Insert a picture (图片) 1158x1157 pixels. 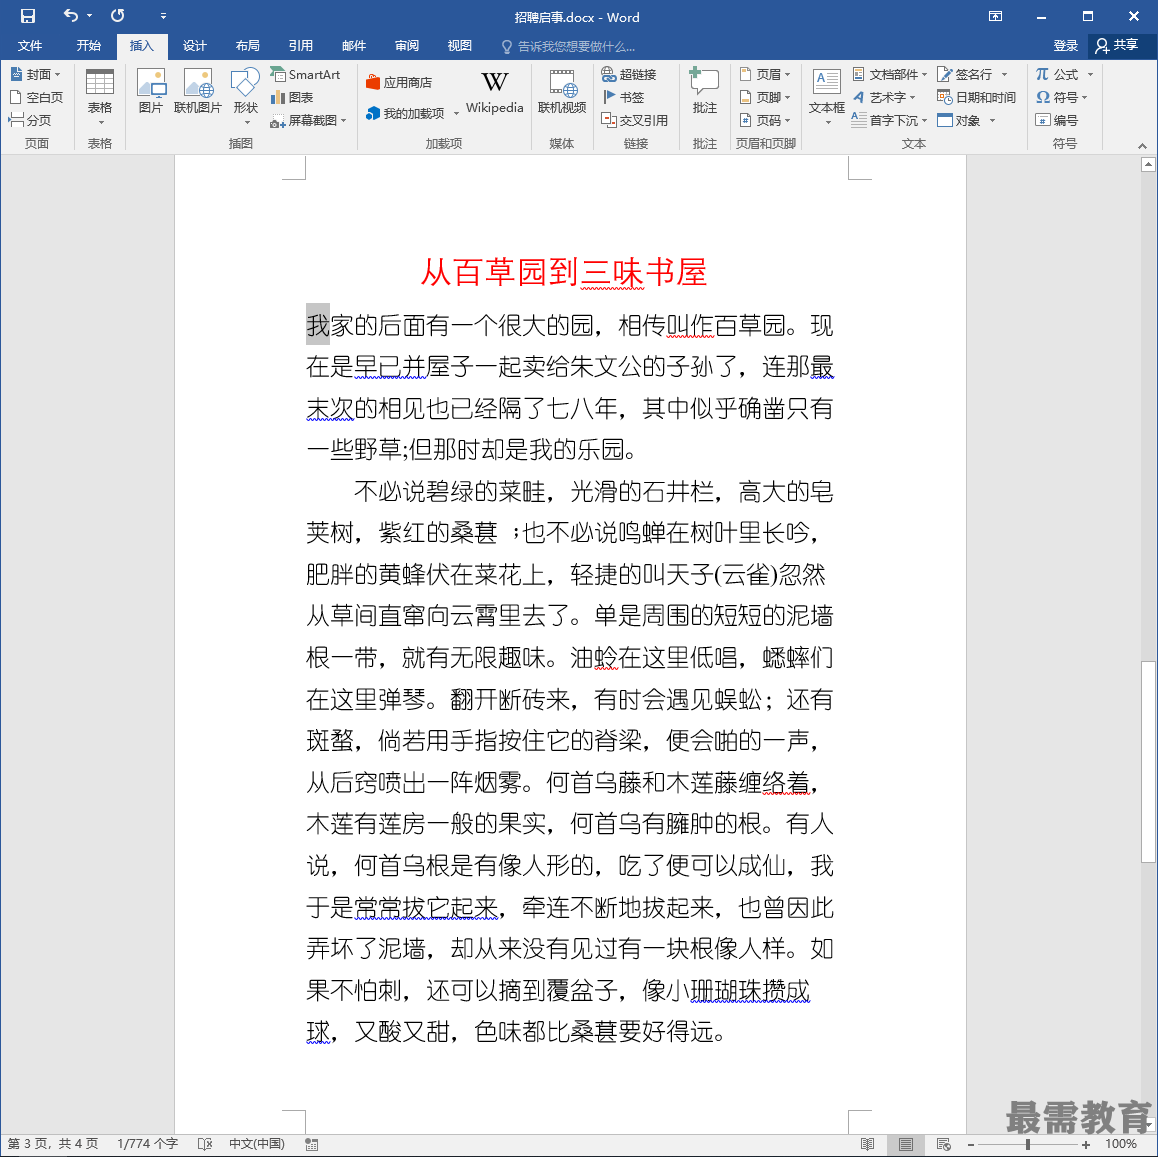click(x=151, y=92)
